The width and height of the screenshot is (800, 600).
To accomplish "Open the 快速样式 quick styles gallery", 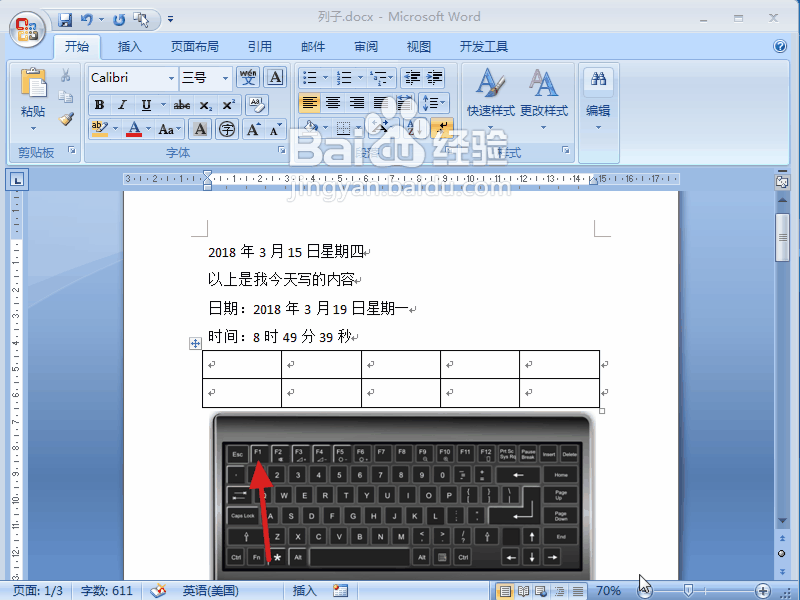I will coord(491,97).
